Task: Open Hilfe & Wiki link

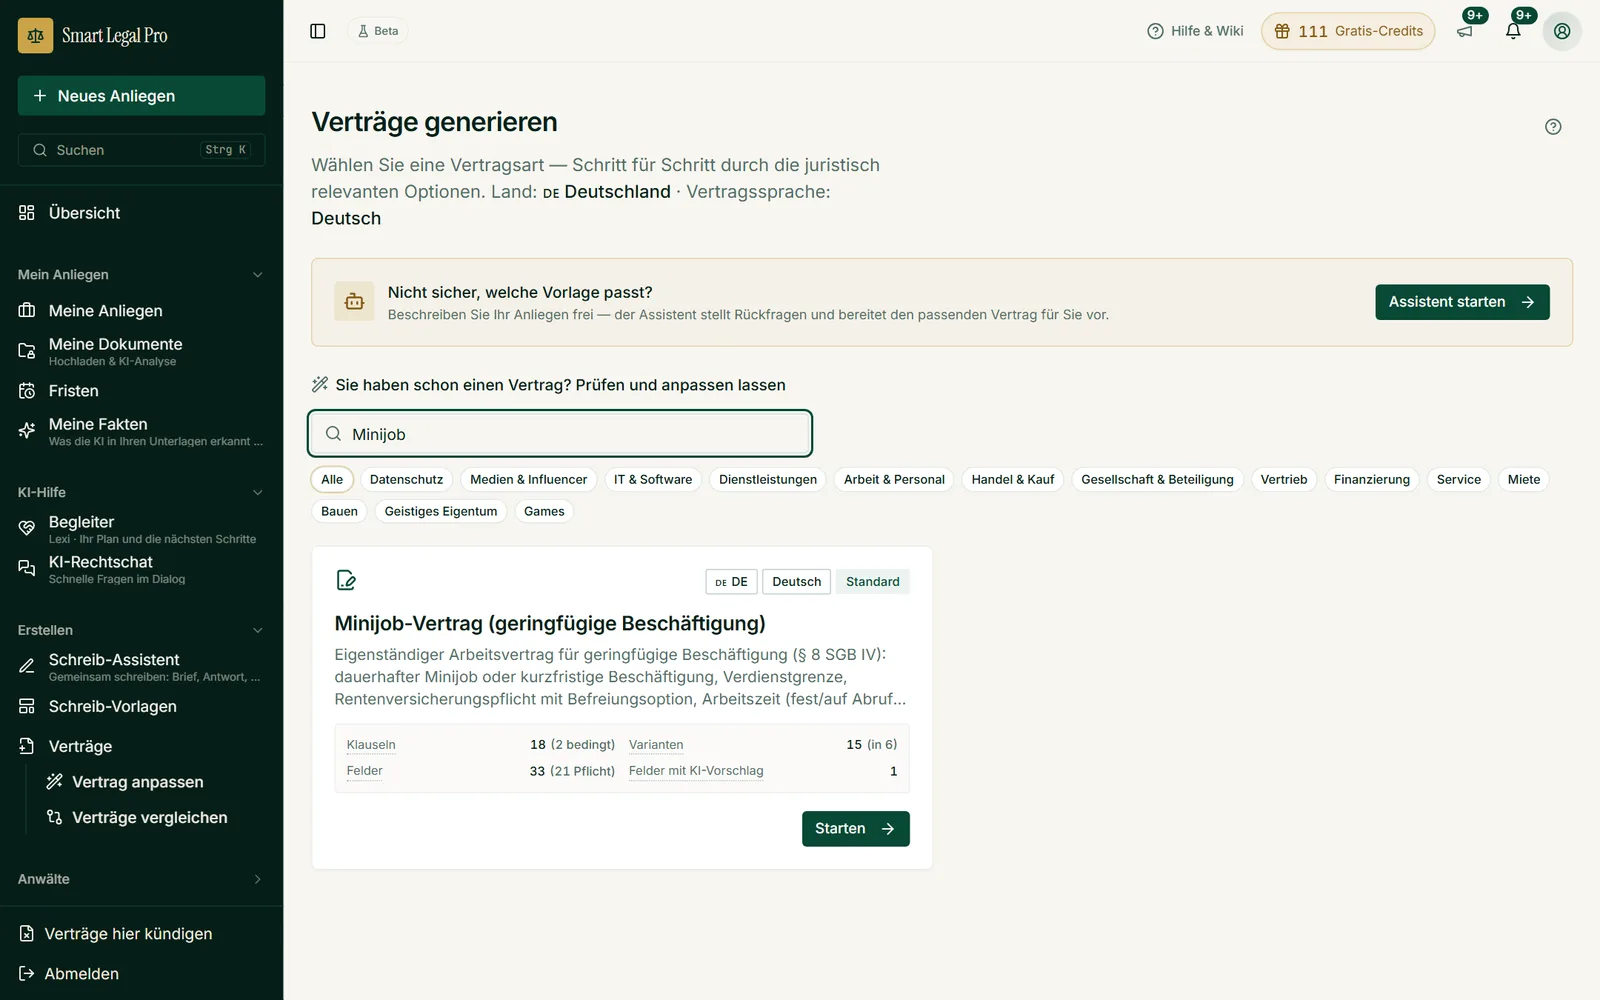Action: pos(1195,31)
